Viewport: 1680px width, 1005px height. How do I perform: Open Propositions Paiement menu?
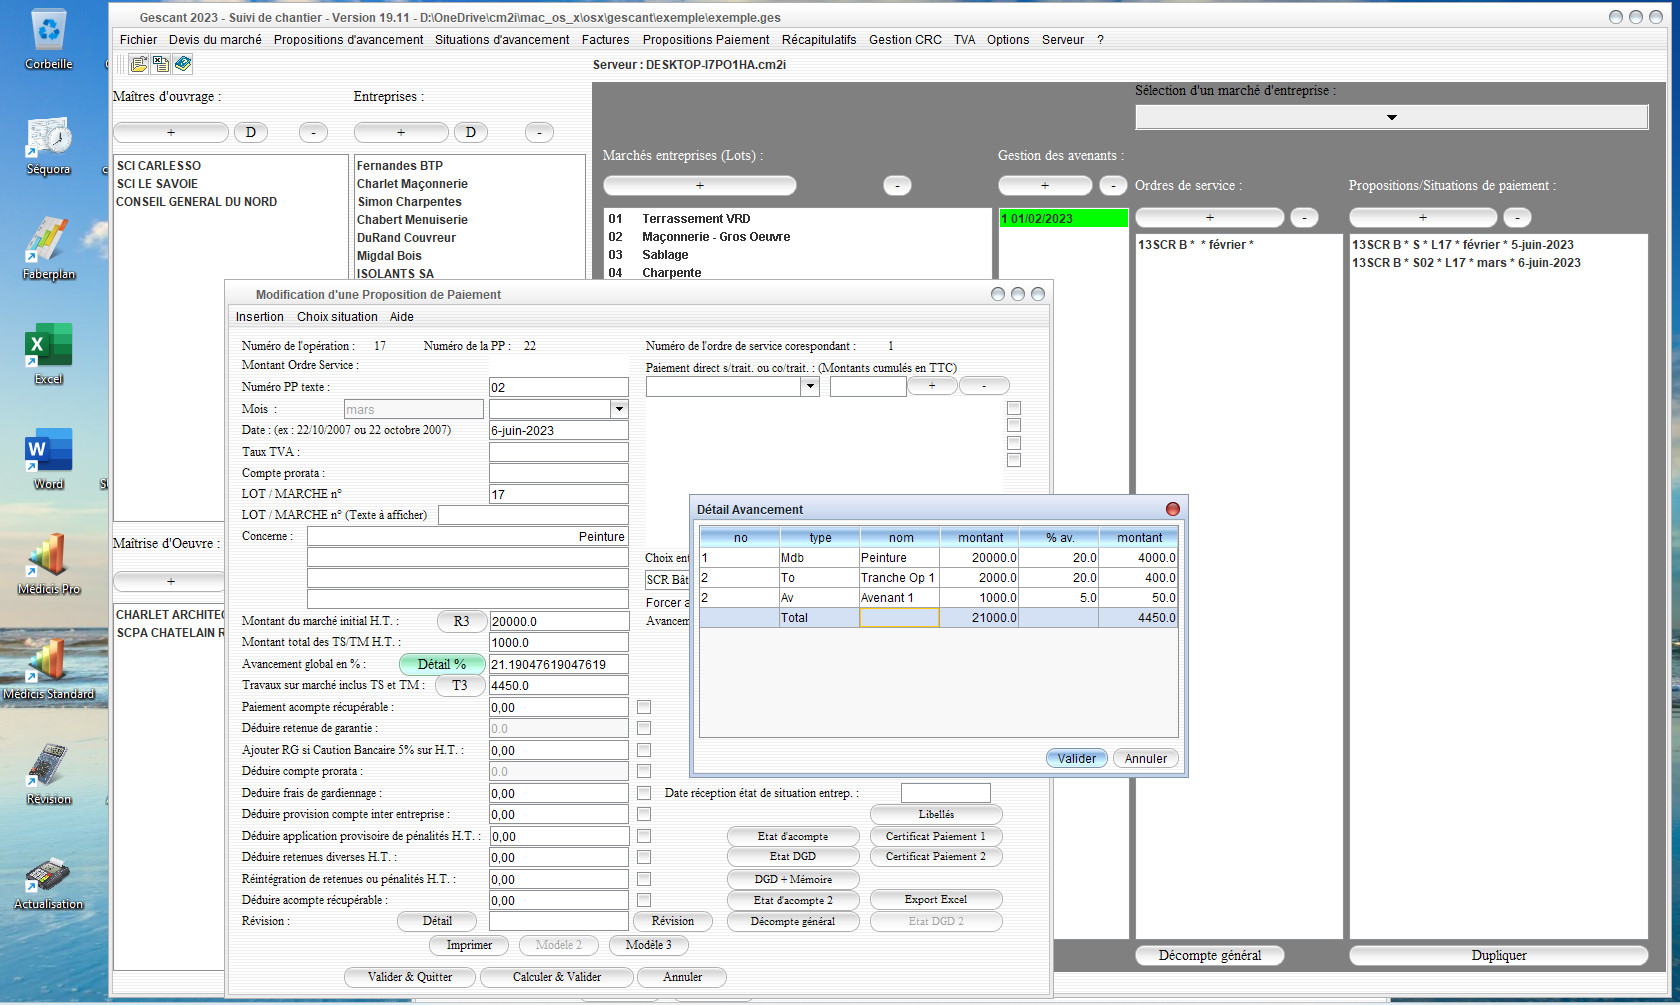click(706, 40)
